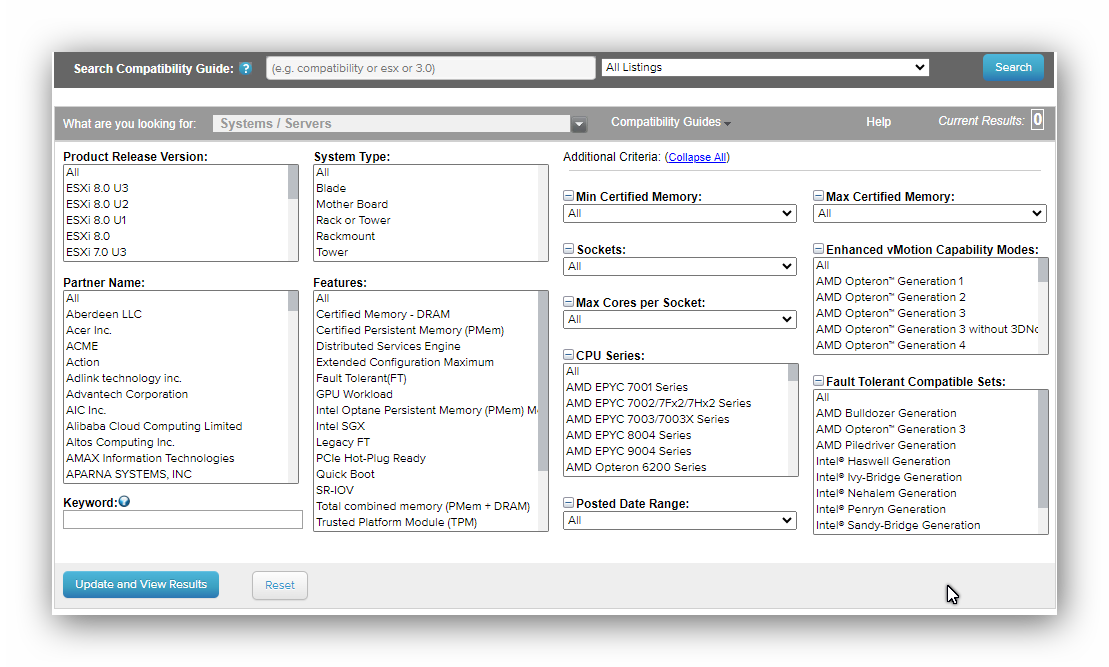1109x667 pixels.
Task: Select ESXi 8.0 U2 release version
Action: pos(97,204)
